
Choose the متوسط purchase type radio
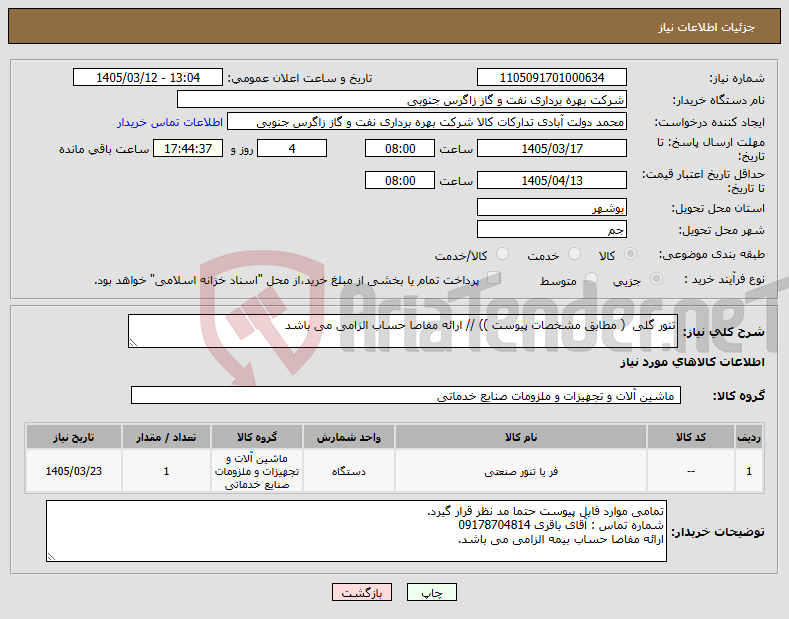click(591, 279)
